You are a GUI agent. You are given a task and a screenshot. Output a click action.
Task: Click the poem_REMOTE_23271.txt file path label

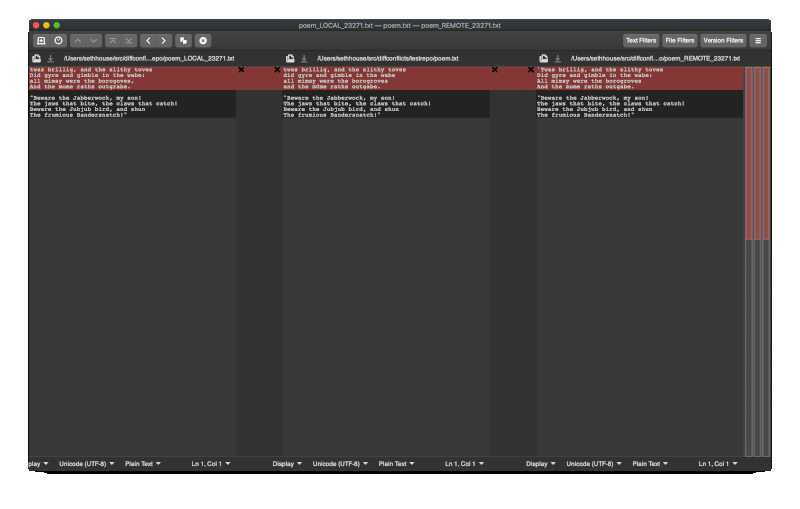tap(655, 59)
